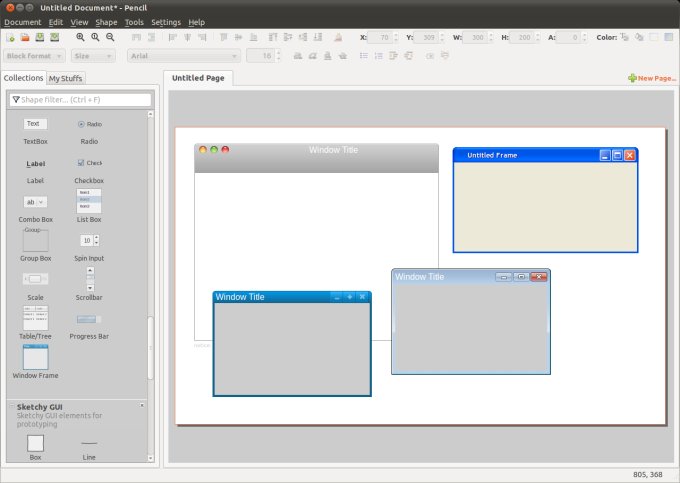Open the text color picker icon
The image size is (680, 483).
(624, 37)
